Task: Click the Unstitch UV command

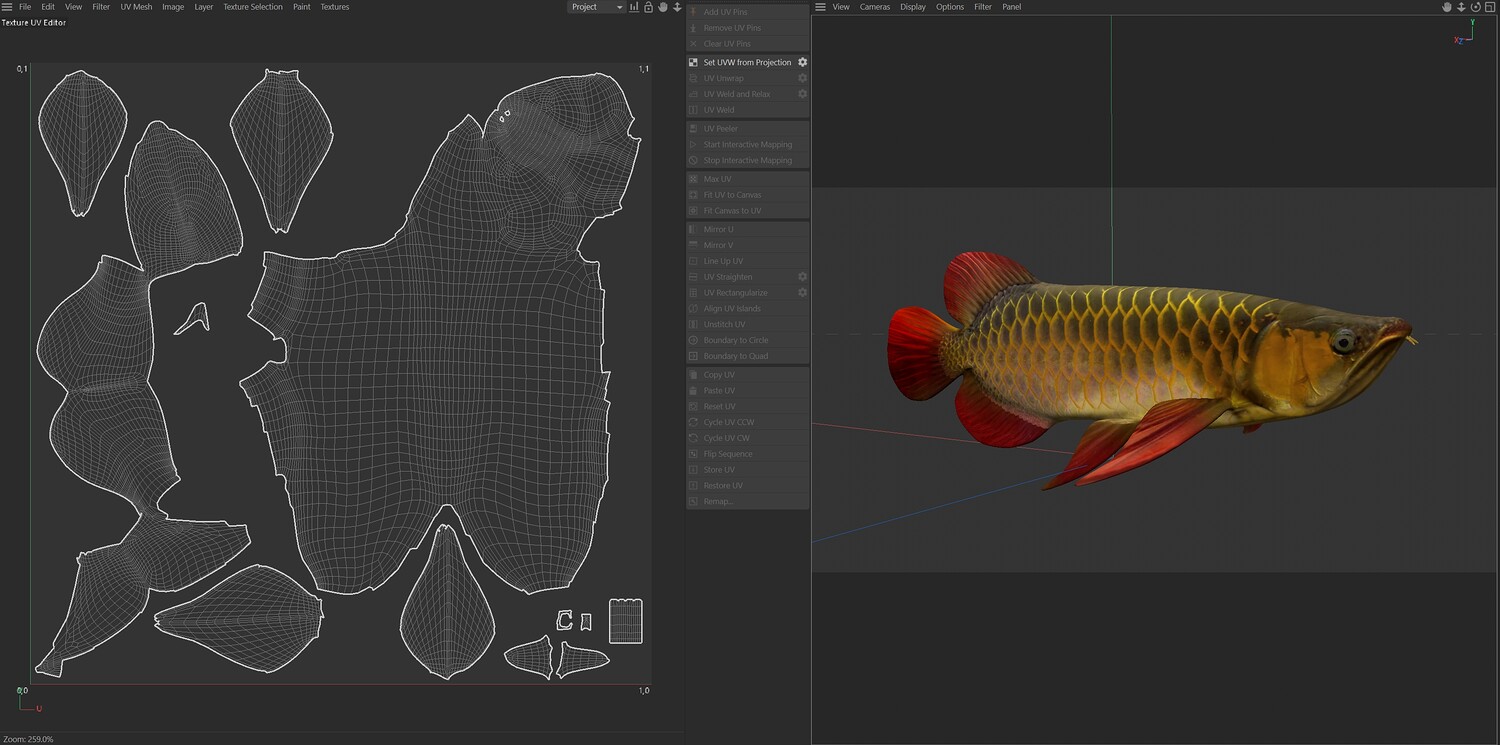Action: pos(748,324)
